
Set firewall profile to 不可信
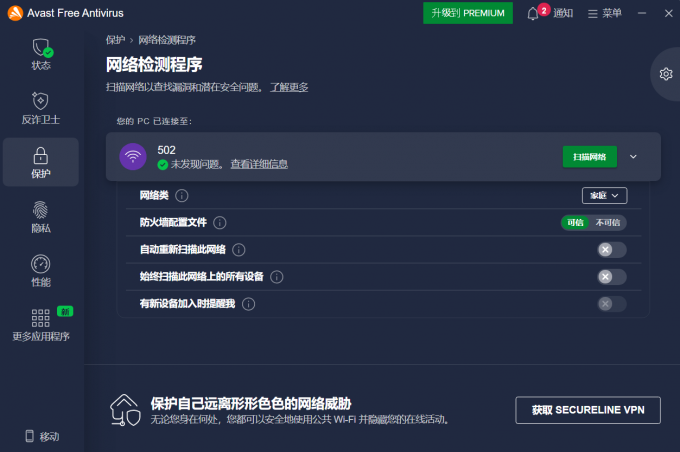(608, 223)
